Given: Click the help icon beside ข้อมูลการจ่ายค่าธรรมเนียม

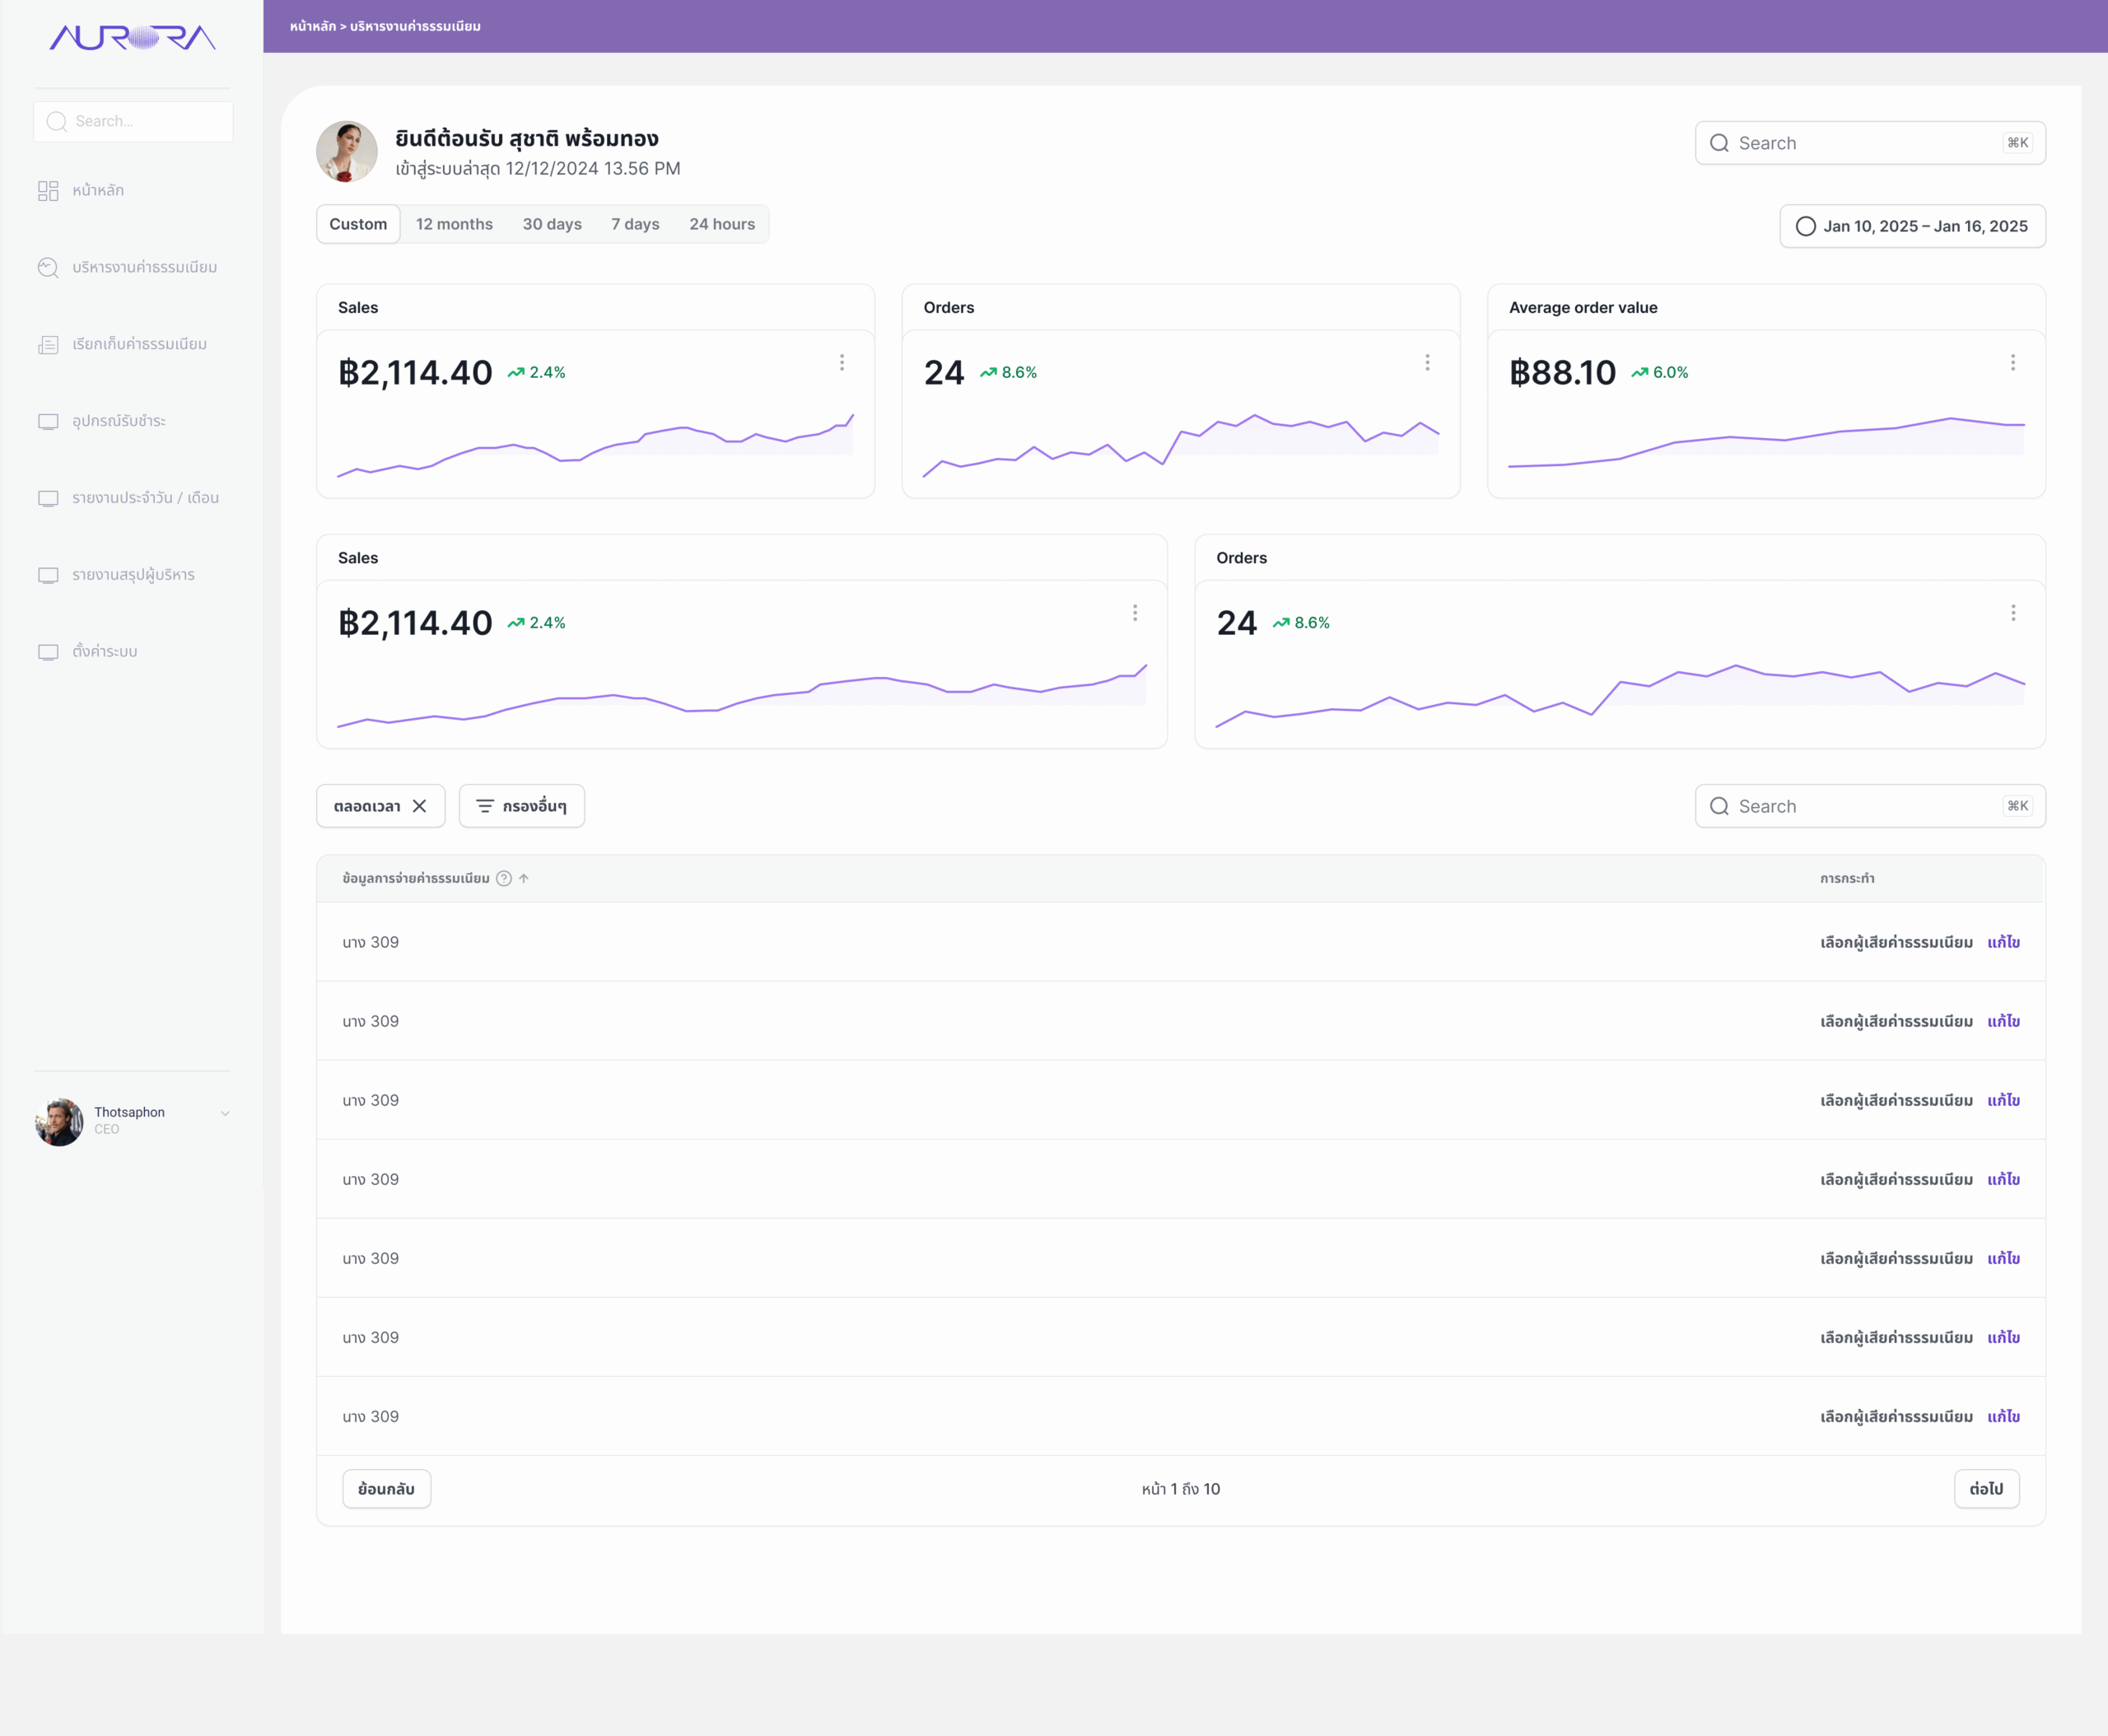Looking at the screenshot, I should [x=504, y=879].
